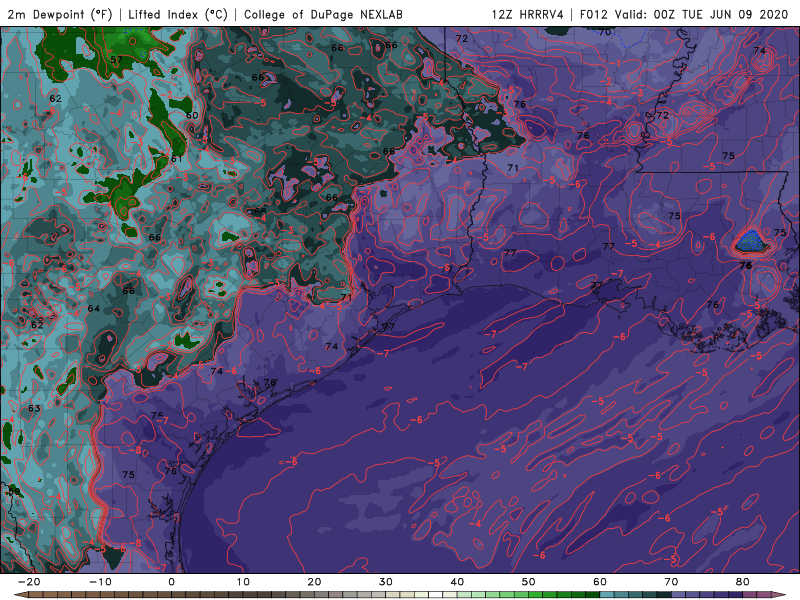Click the 'Lifted Index (°C)' header label

(x=178, y=14)
